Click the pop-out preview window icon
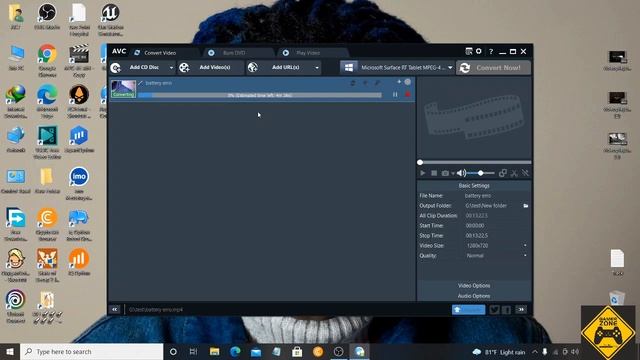Image resolution: width=640 pixels, height=360 pixels. (x=503, y=173)
